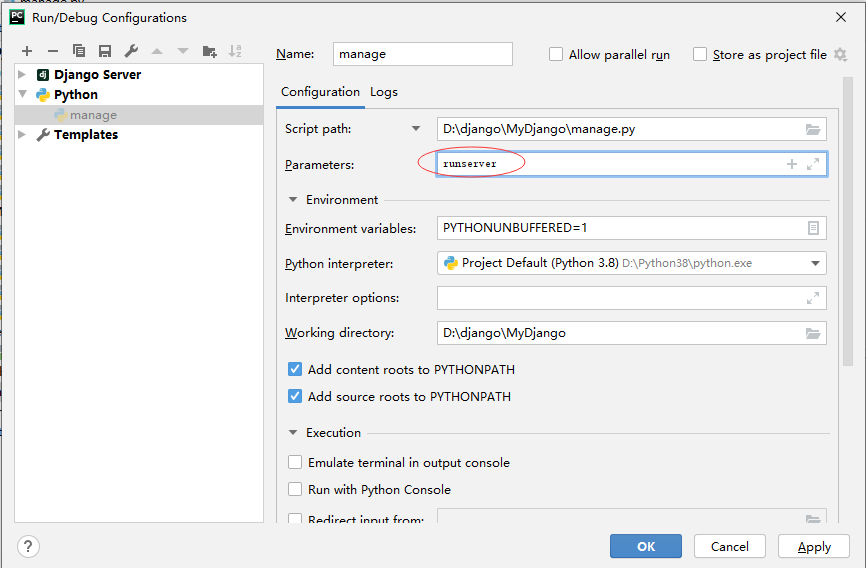The width and height of the screenshot is (866, 568).
Task: Enable Run with Python Console
Action: [295, 490]
